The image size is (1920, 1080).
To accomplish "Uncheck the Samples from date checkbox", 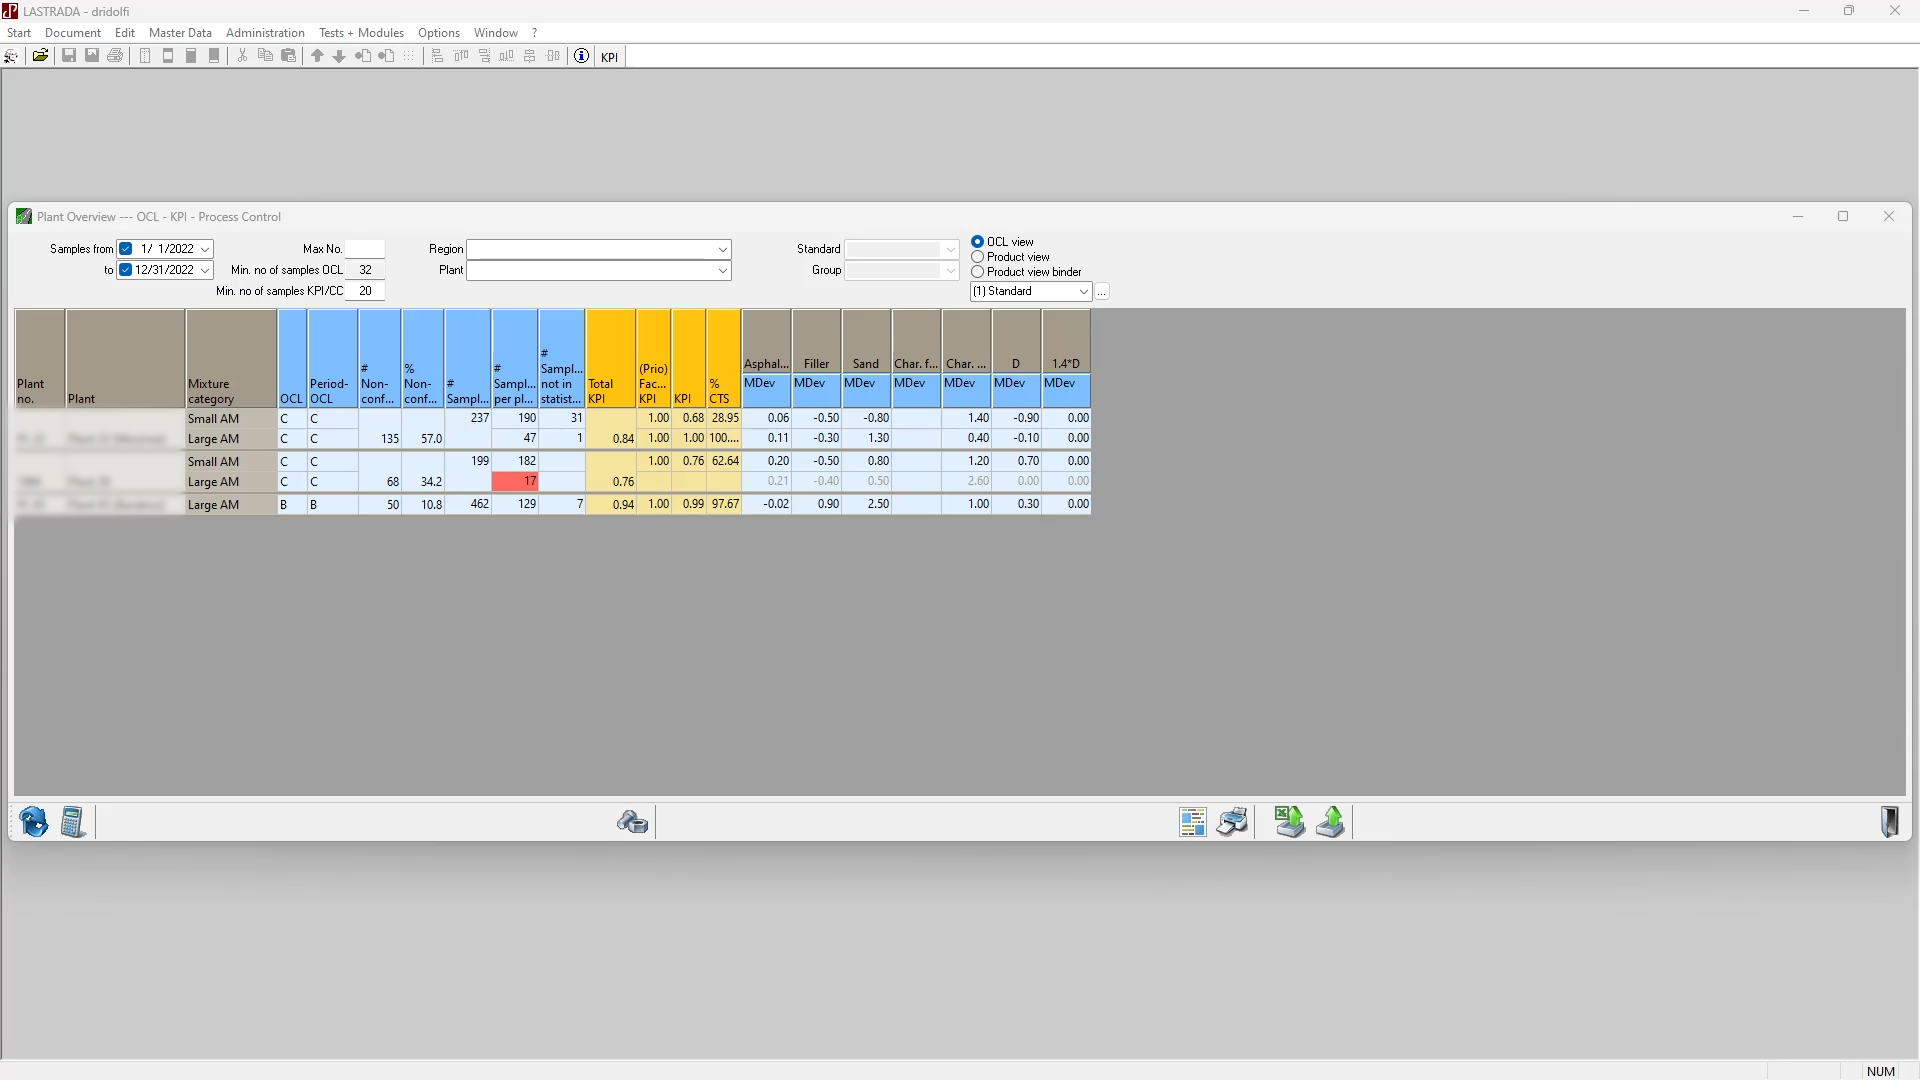I will pos(126,249).
